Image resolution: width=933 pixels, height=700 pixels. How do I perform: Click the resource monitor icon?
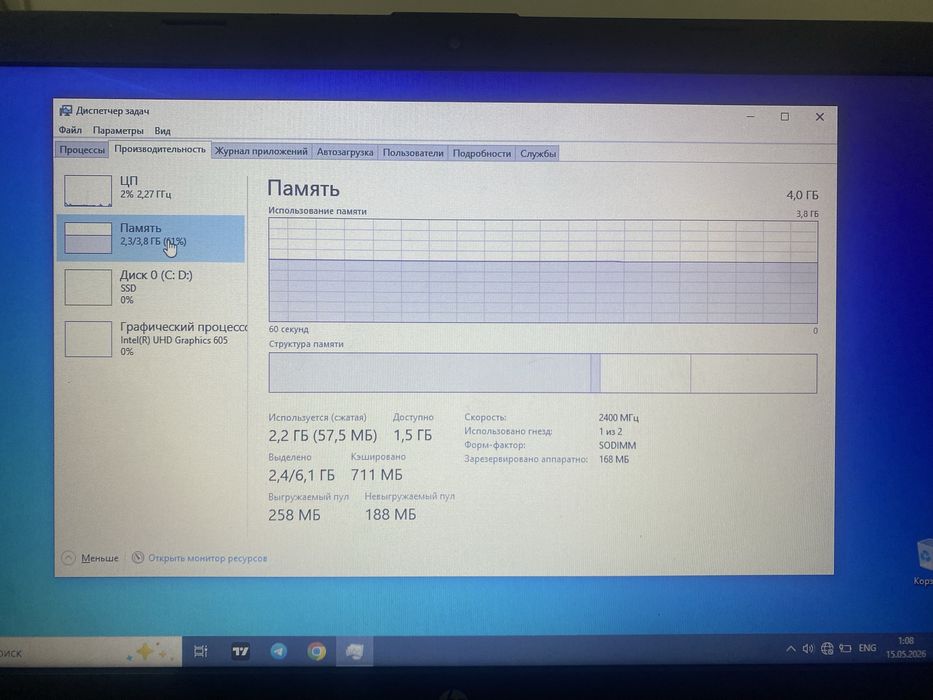point(138,557)
